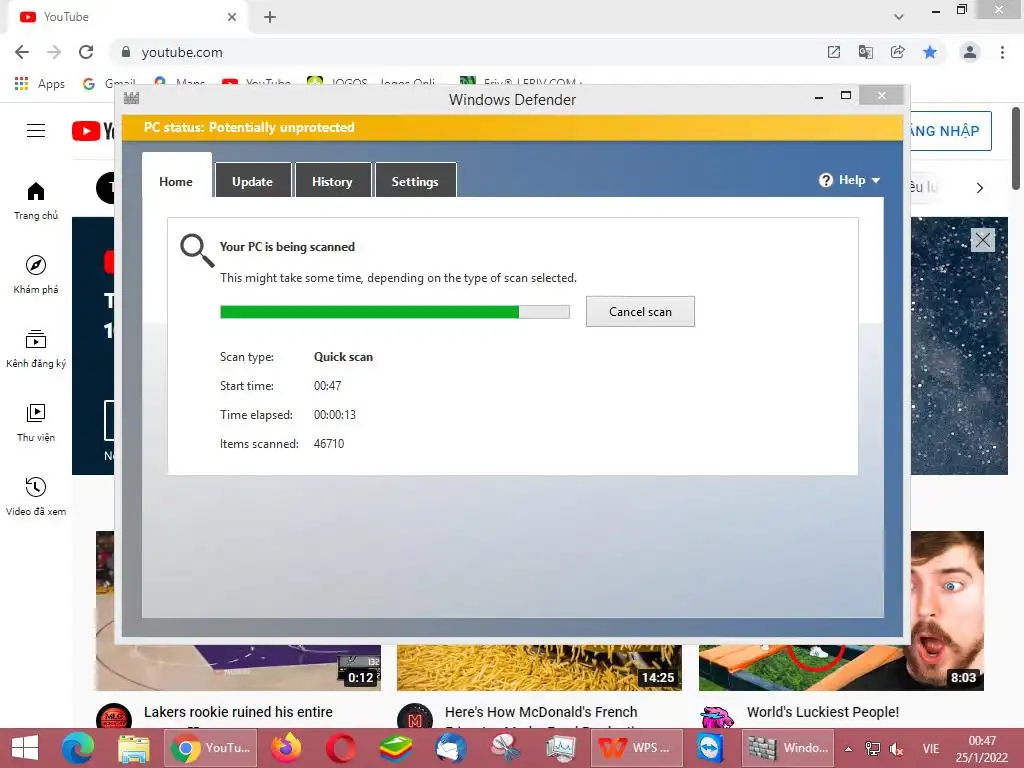Click the muted volume tray icon

(x=897, y=749)
